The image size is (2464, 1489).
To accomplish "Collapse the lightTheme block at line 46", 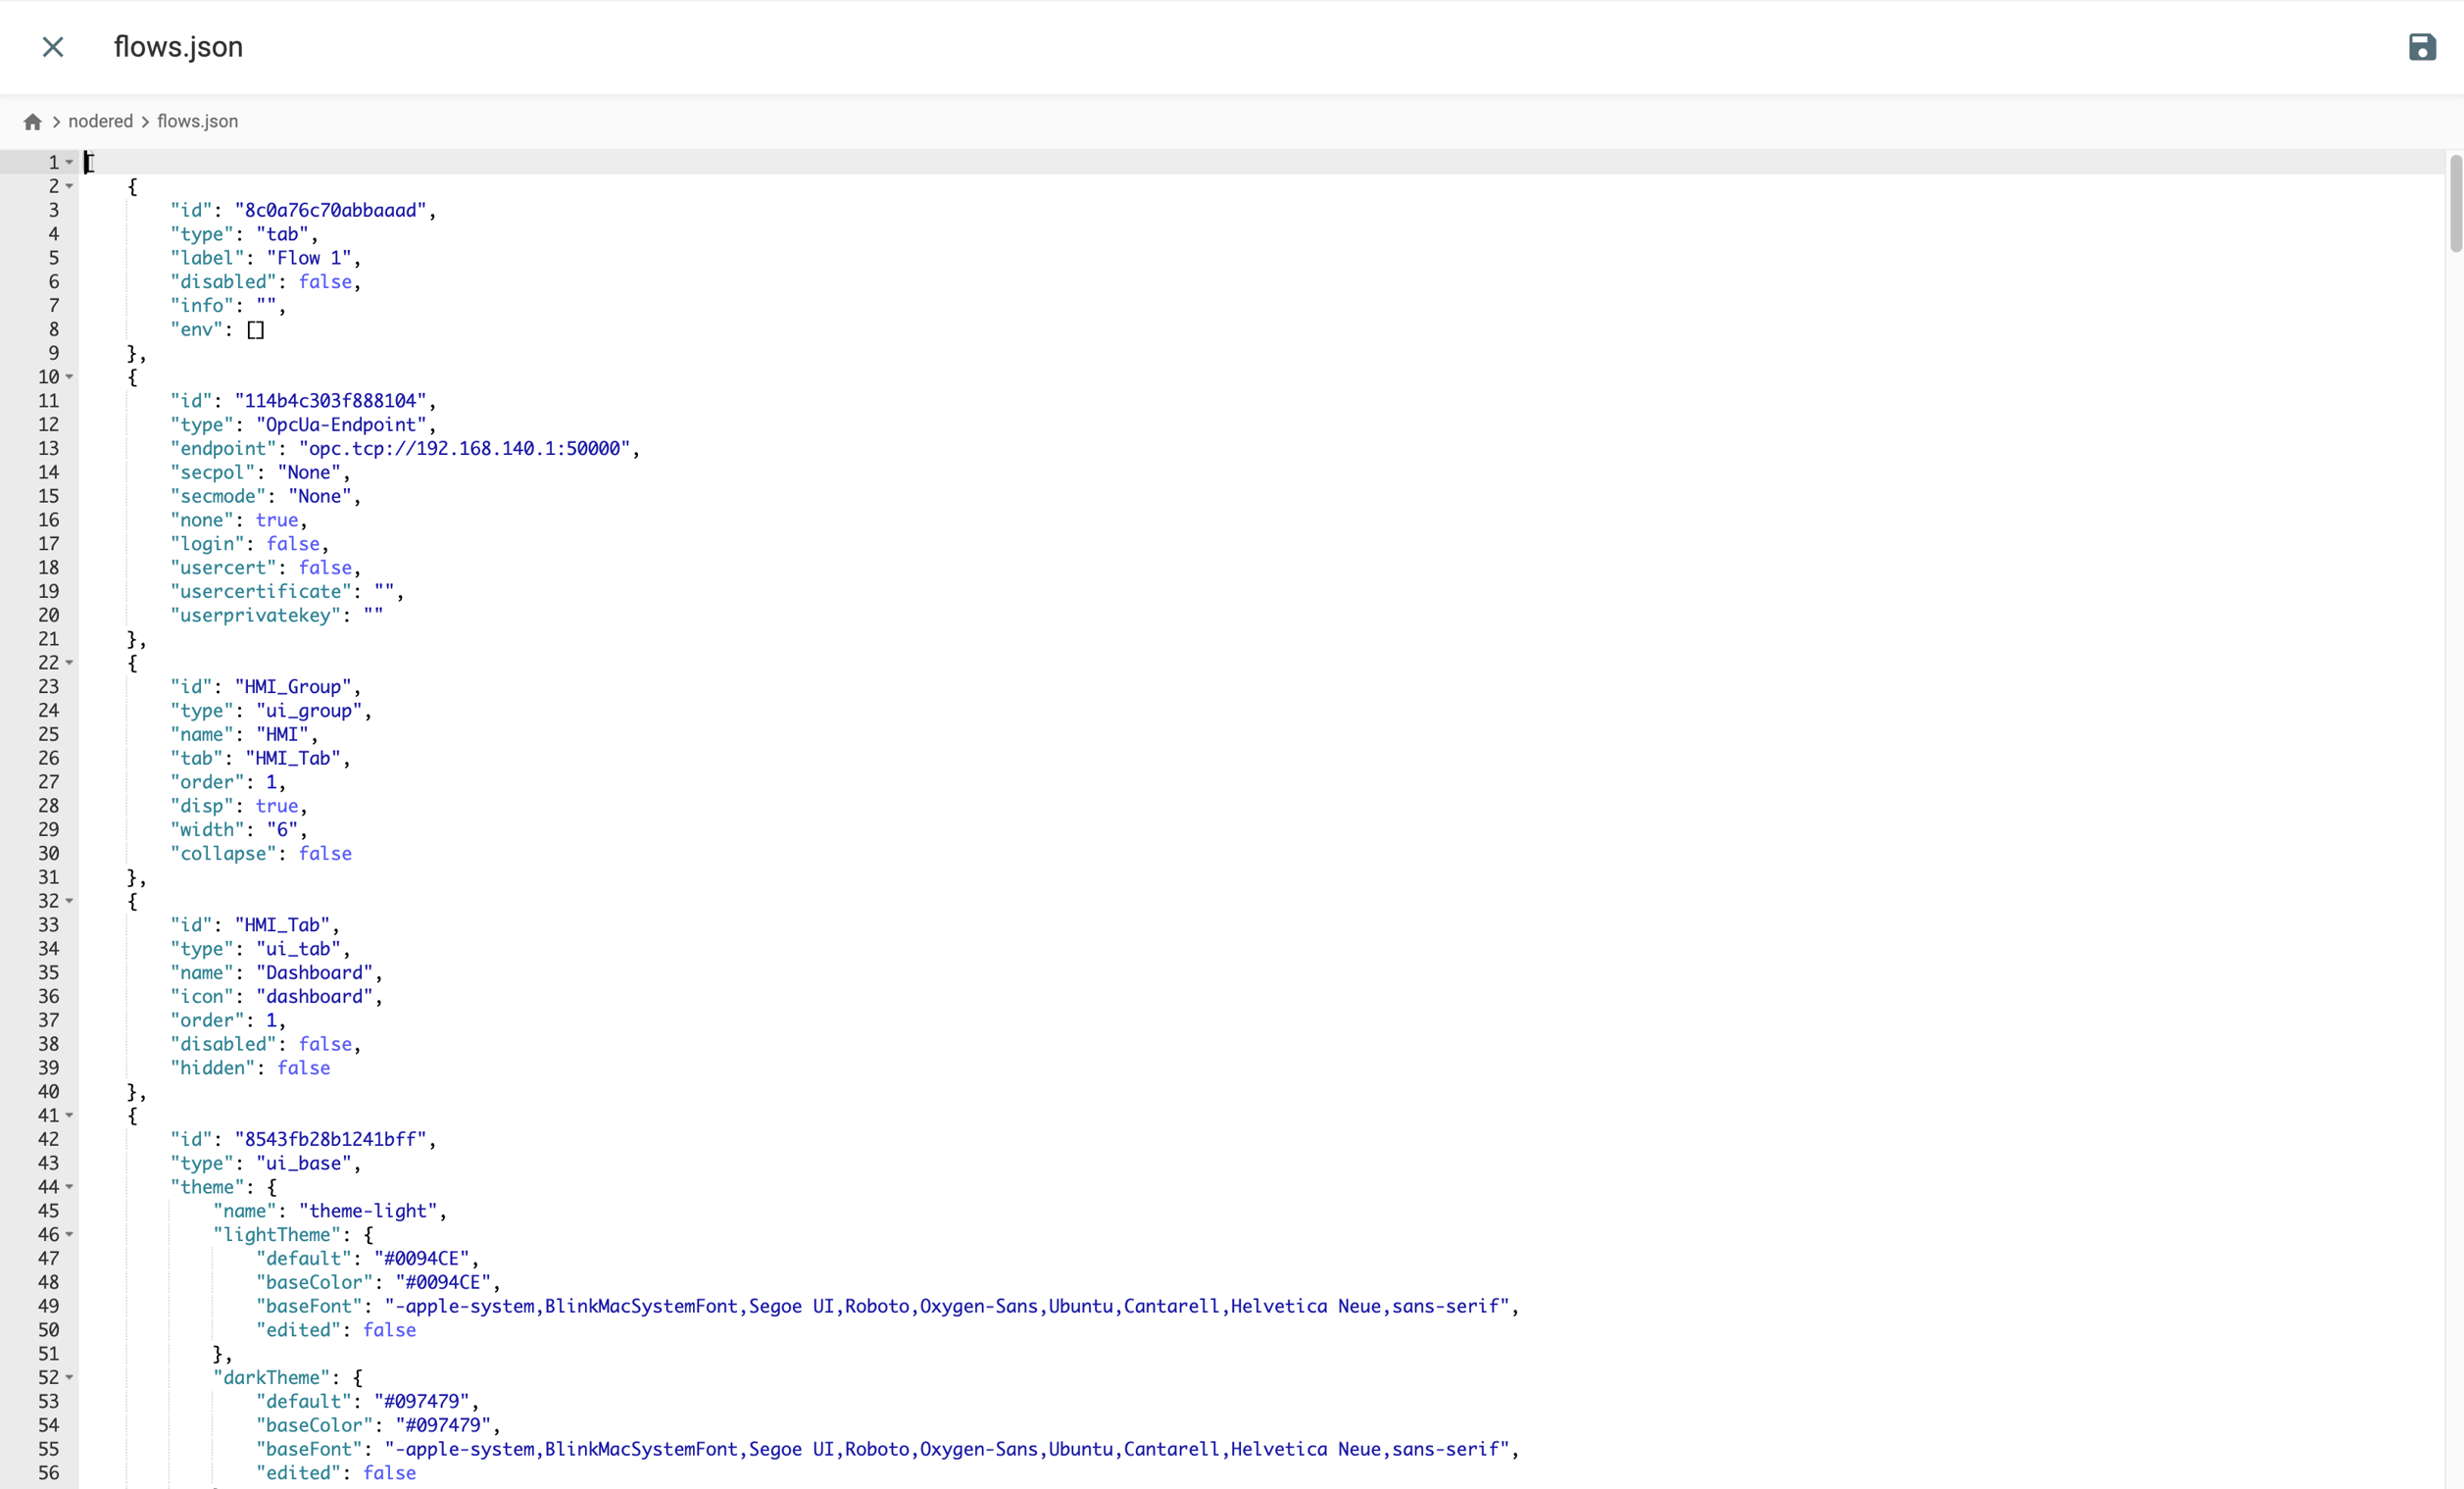I will [68, 1235].
